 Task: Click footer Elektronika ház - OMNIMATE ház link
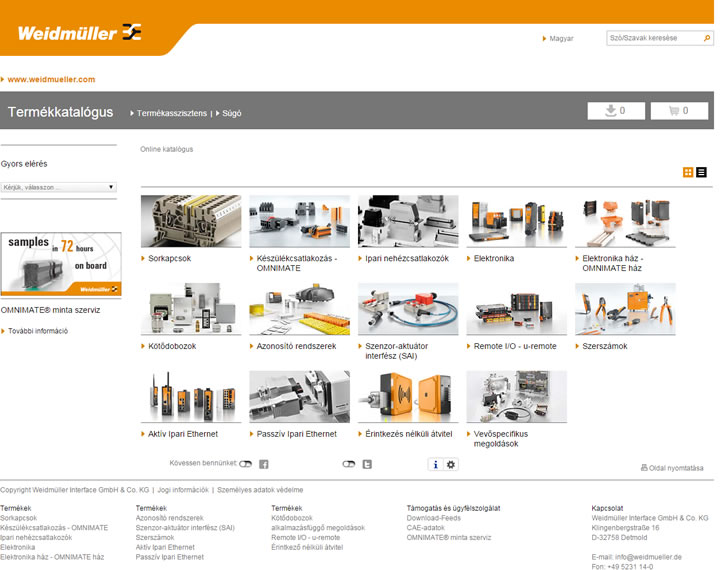coord(52,557)
